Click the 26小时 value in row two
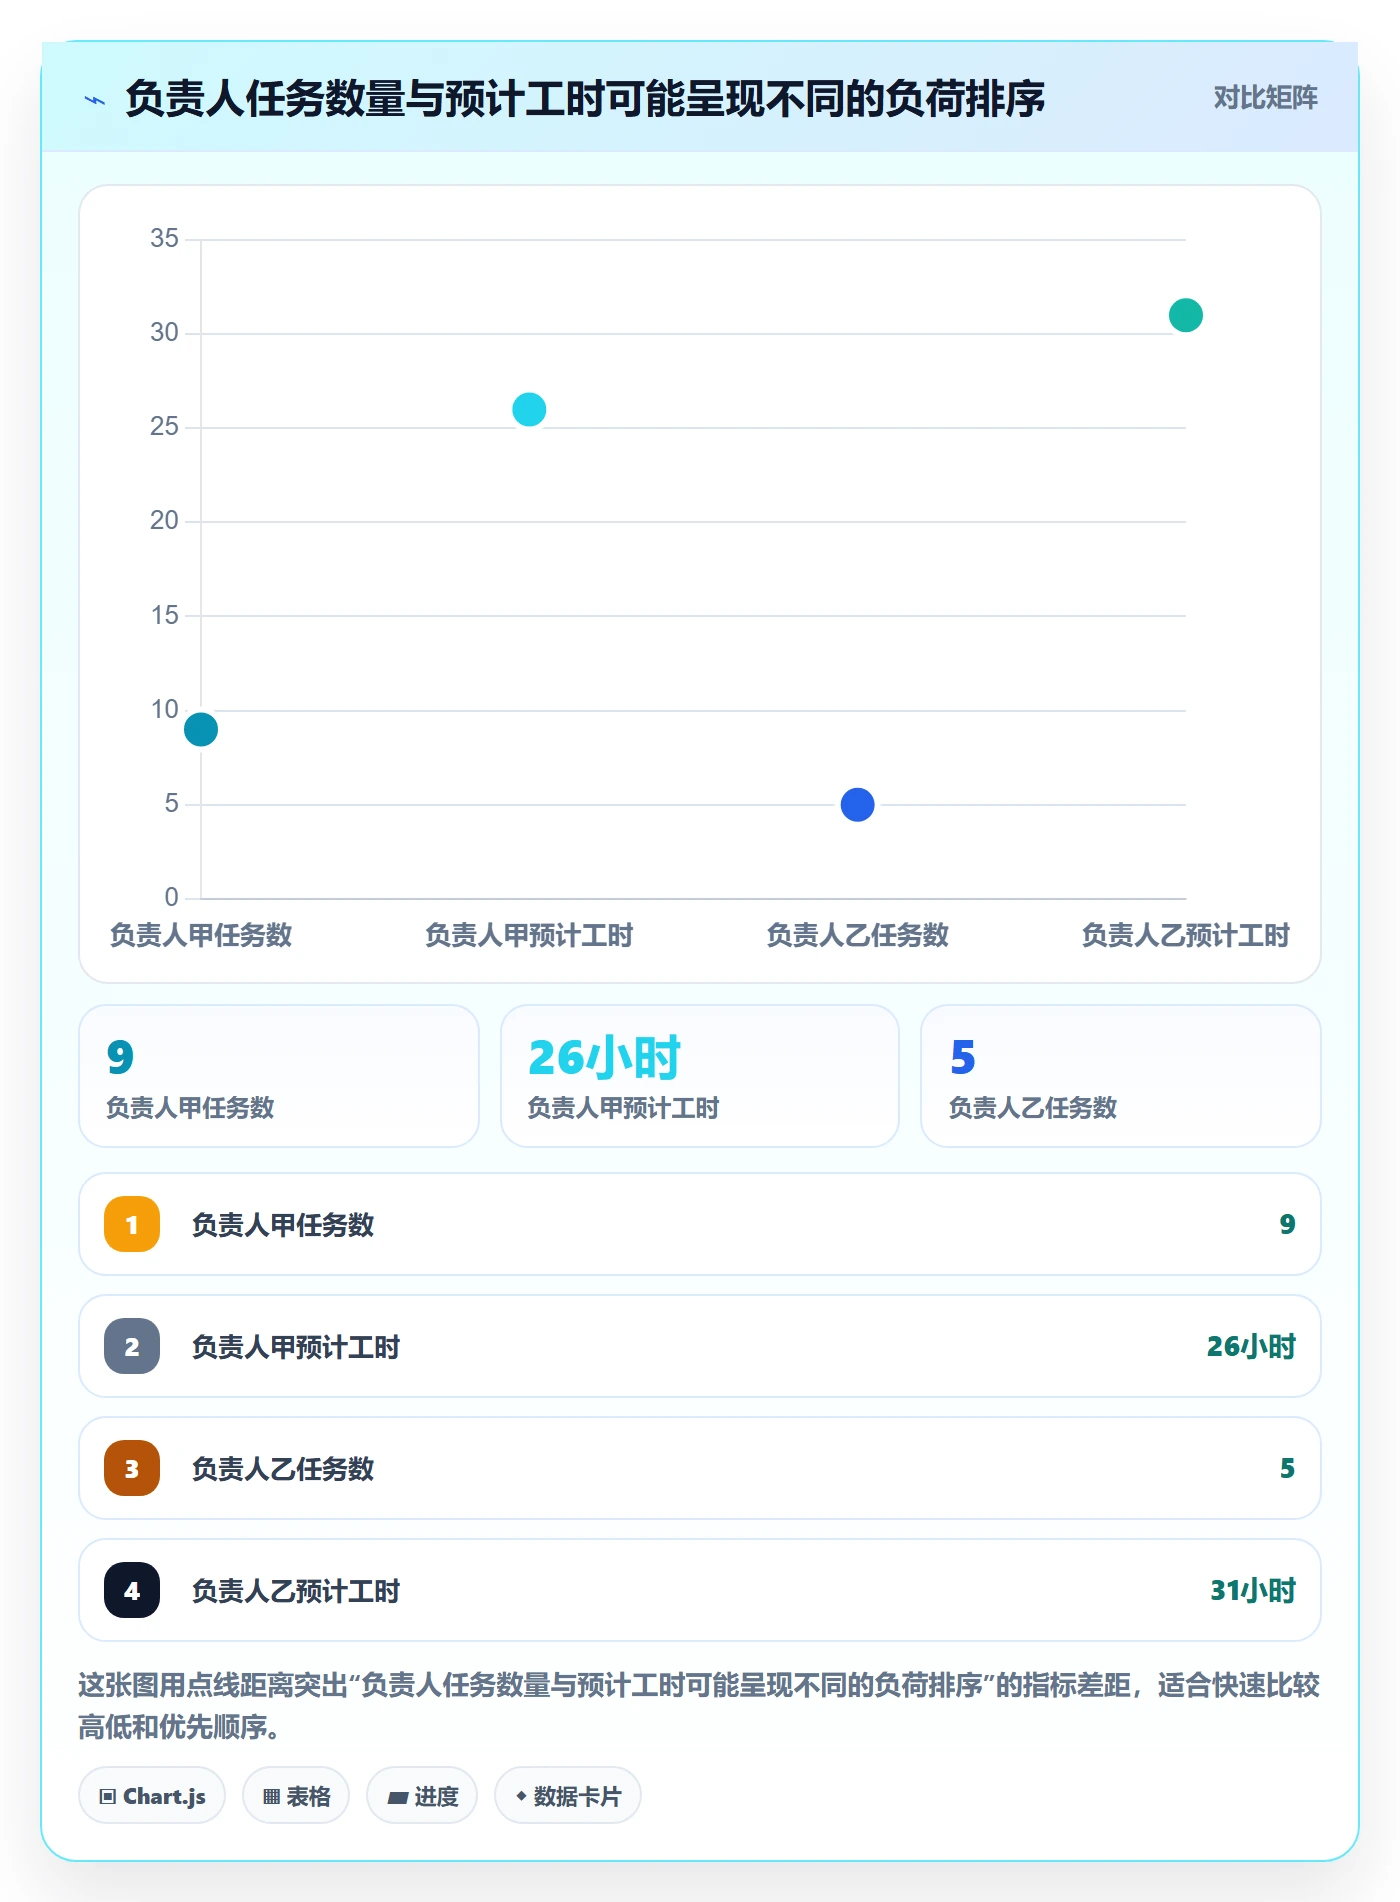The image size is (1400, 1902). (x=1251, y=1346)
